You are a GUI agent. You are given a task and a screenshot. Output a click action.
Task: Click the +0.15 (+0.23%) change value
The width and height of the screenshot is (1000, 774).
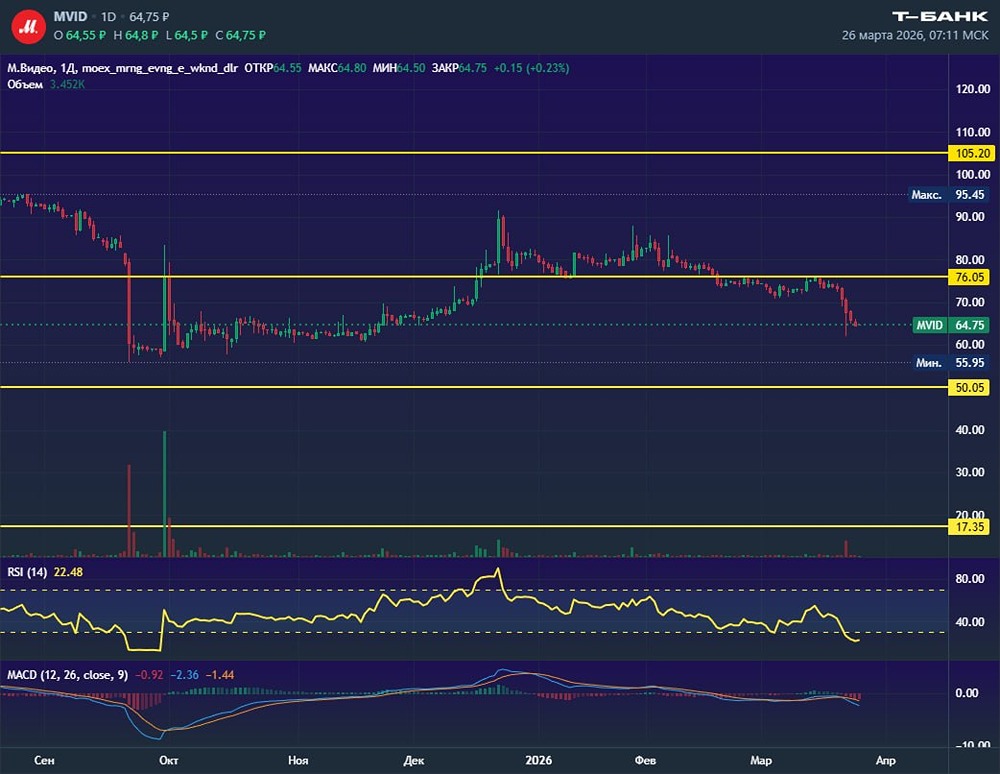coord(531,68)
